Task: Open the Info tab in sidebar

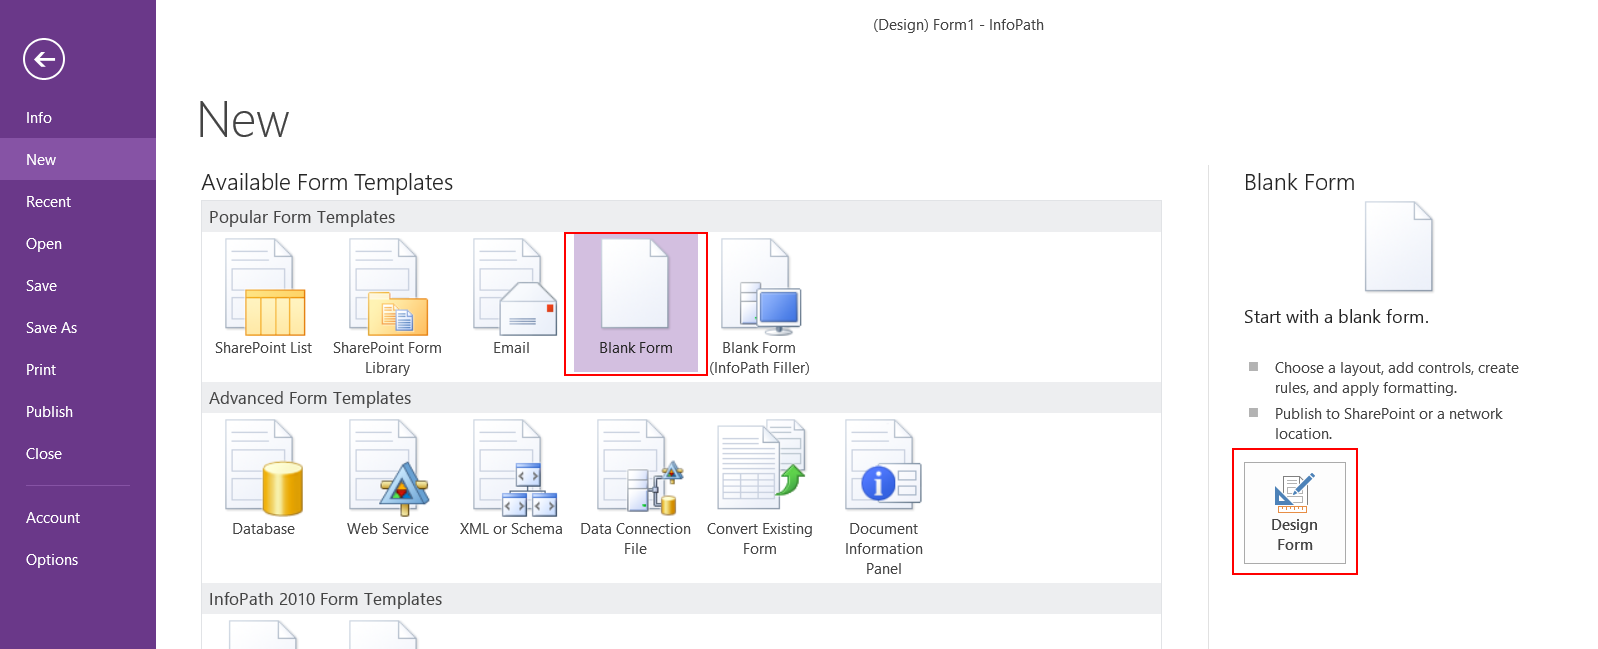Action: coord(78,117)
